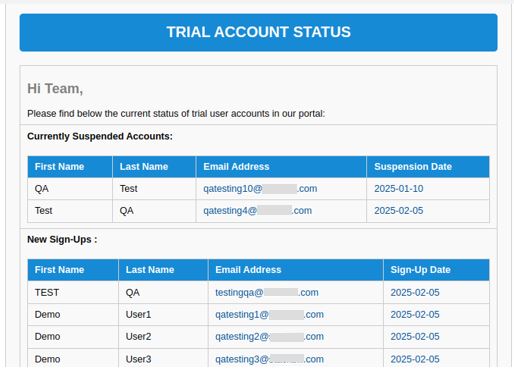The image size is (514, 386).
Task: Open the qatesting2 email address link
Action: (269, 336)
